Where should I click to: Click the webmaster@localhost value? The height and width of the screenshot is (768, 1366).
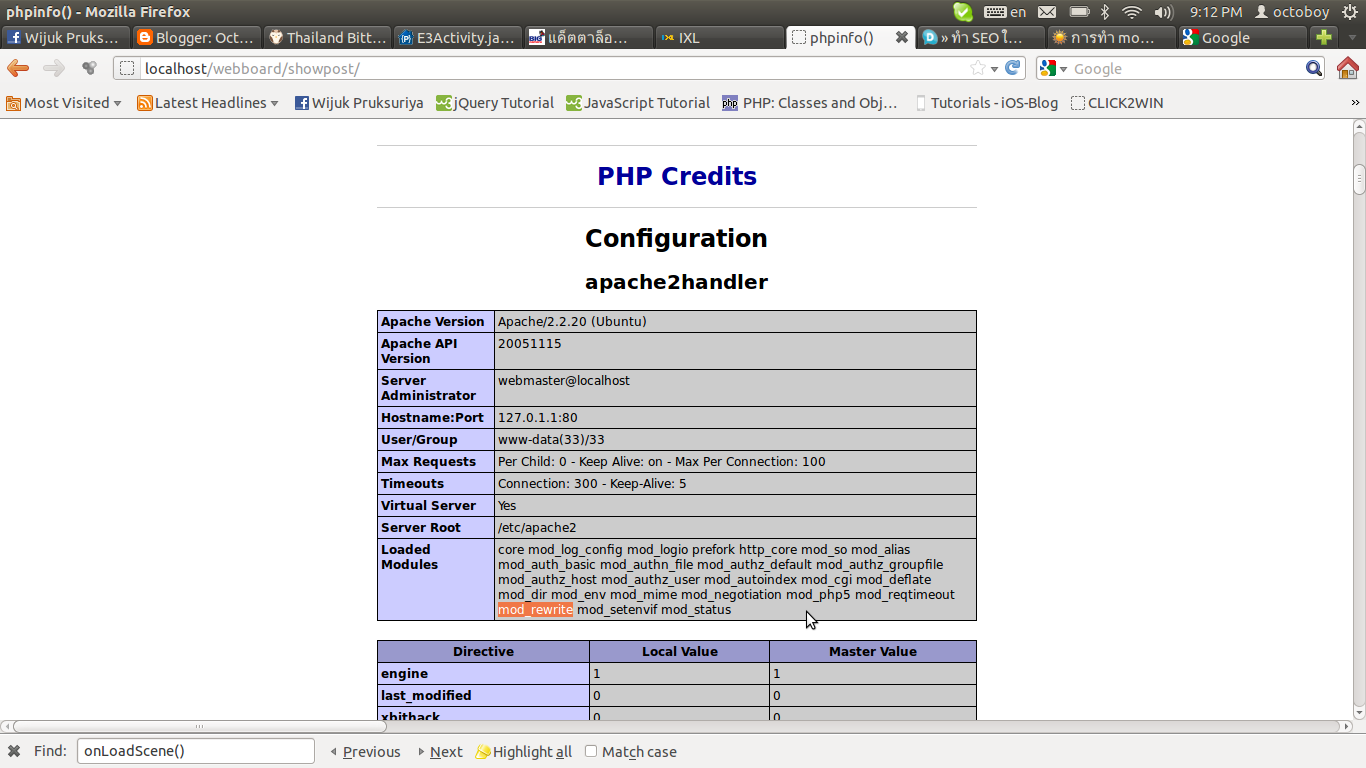(x=564, y=380)
